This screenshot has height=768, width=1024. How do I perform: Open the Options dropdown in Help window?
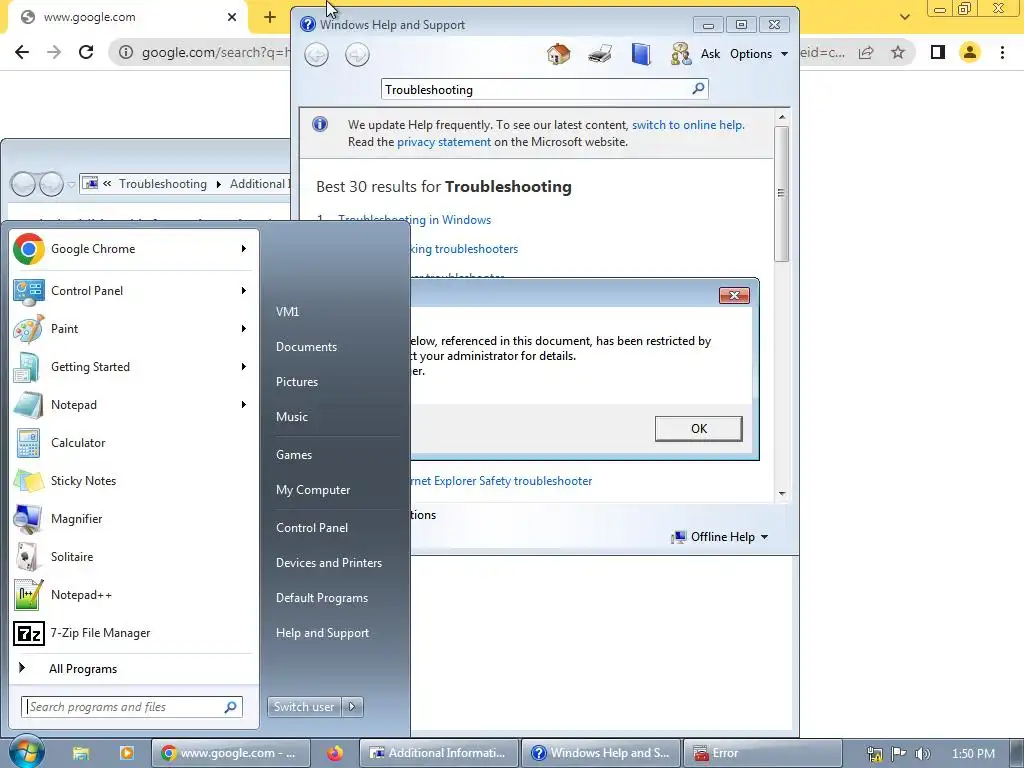[x=759, y=54]
